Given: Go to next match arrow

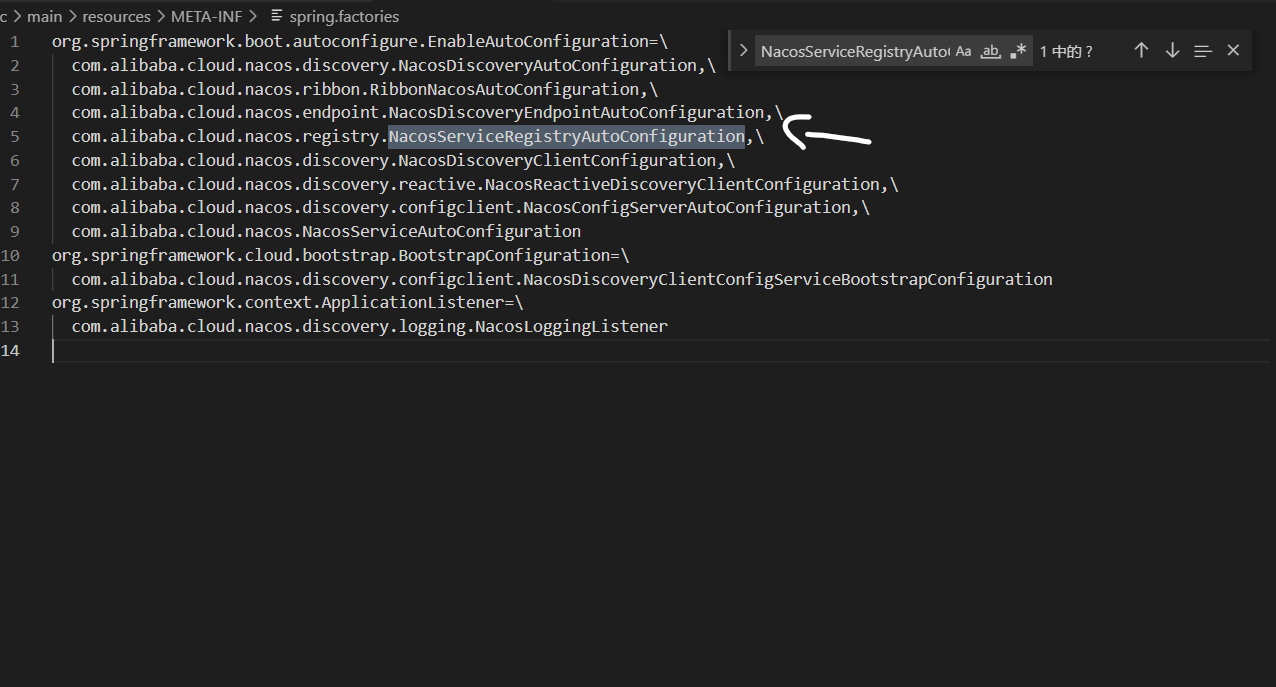Looking at the screenshot, I should (x=1172, y=50).
